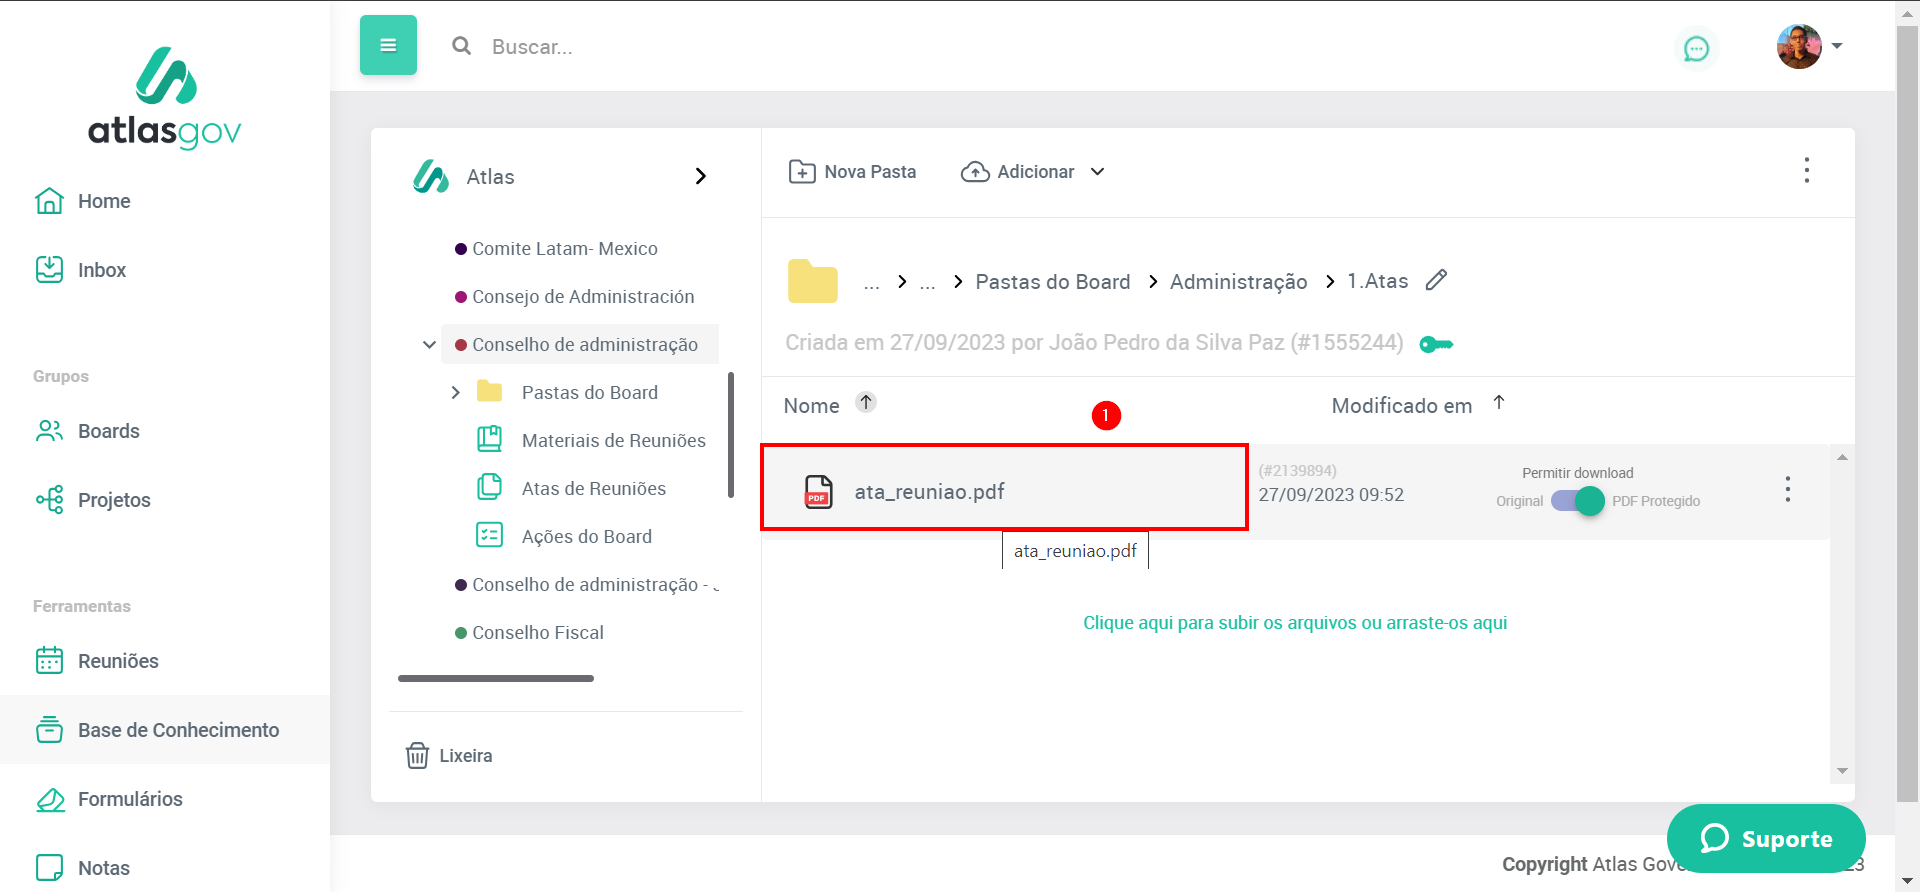Click the edit pencil beside 1.Atas

pos(1436,280)
